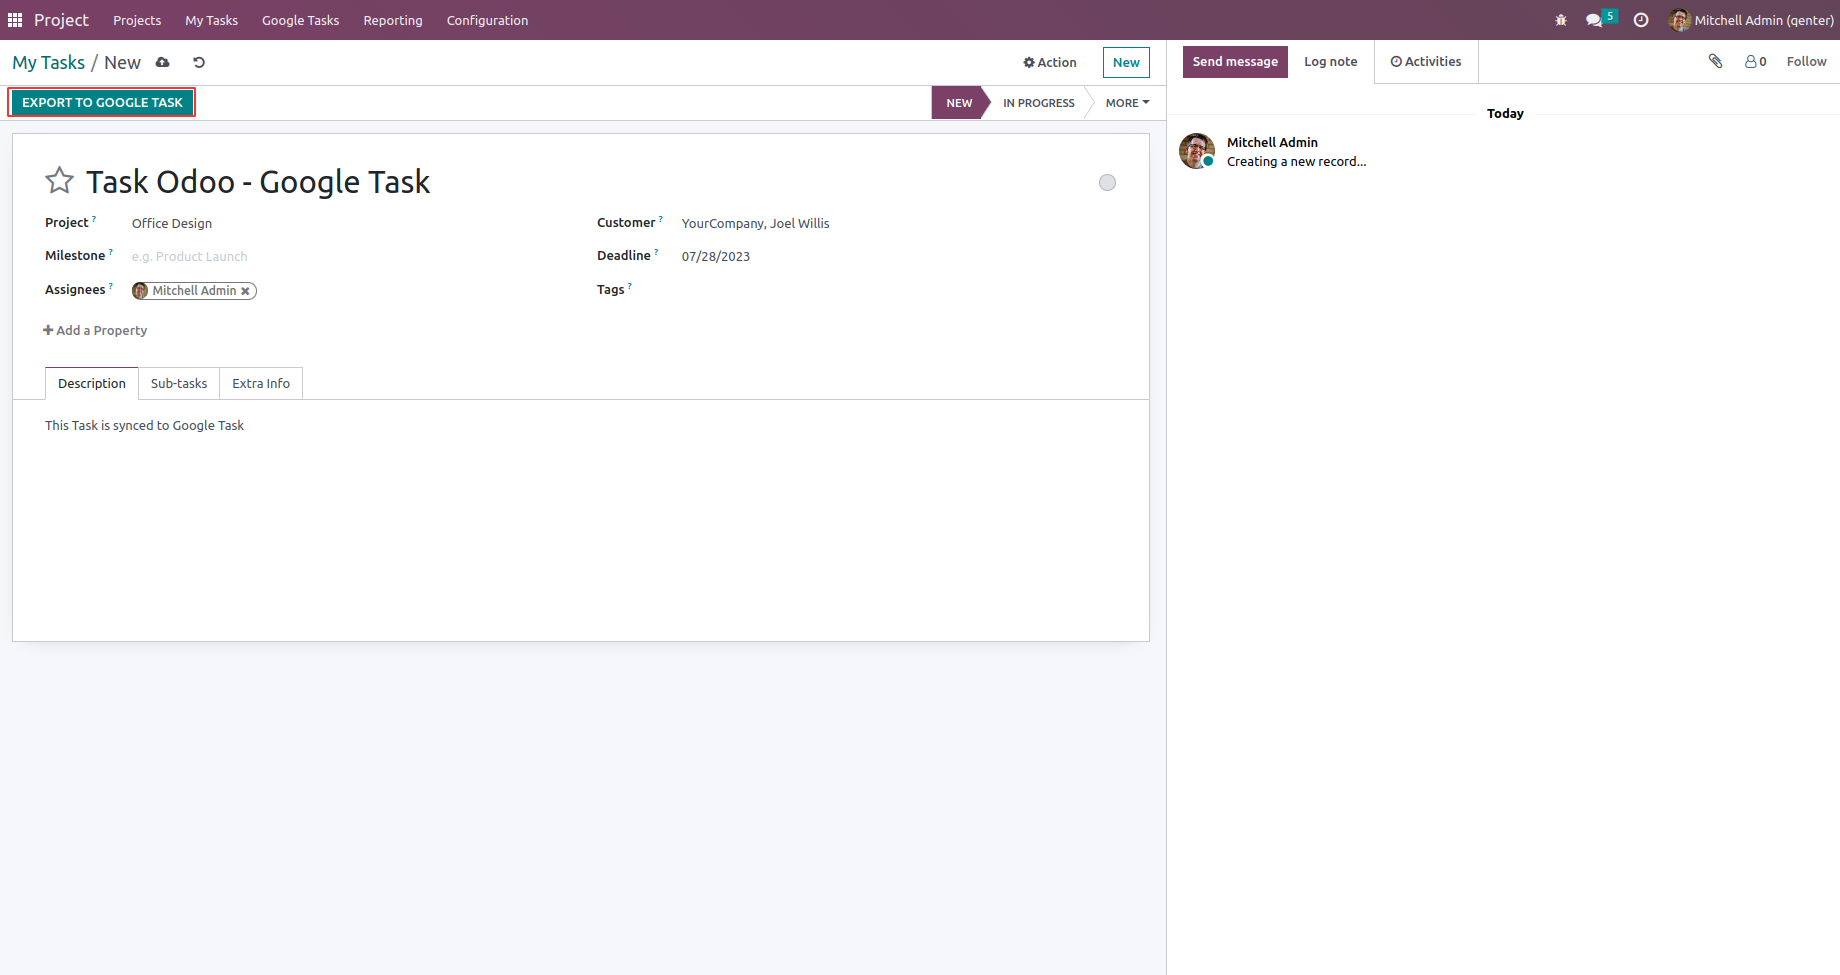The width and height of the screenshot is (1840, 975).
Task: Open Mitchell Admin user menu
Action: click(1752, 20)
